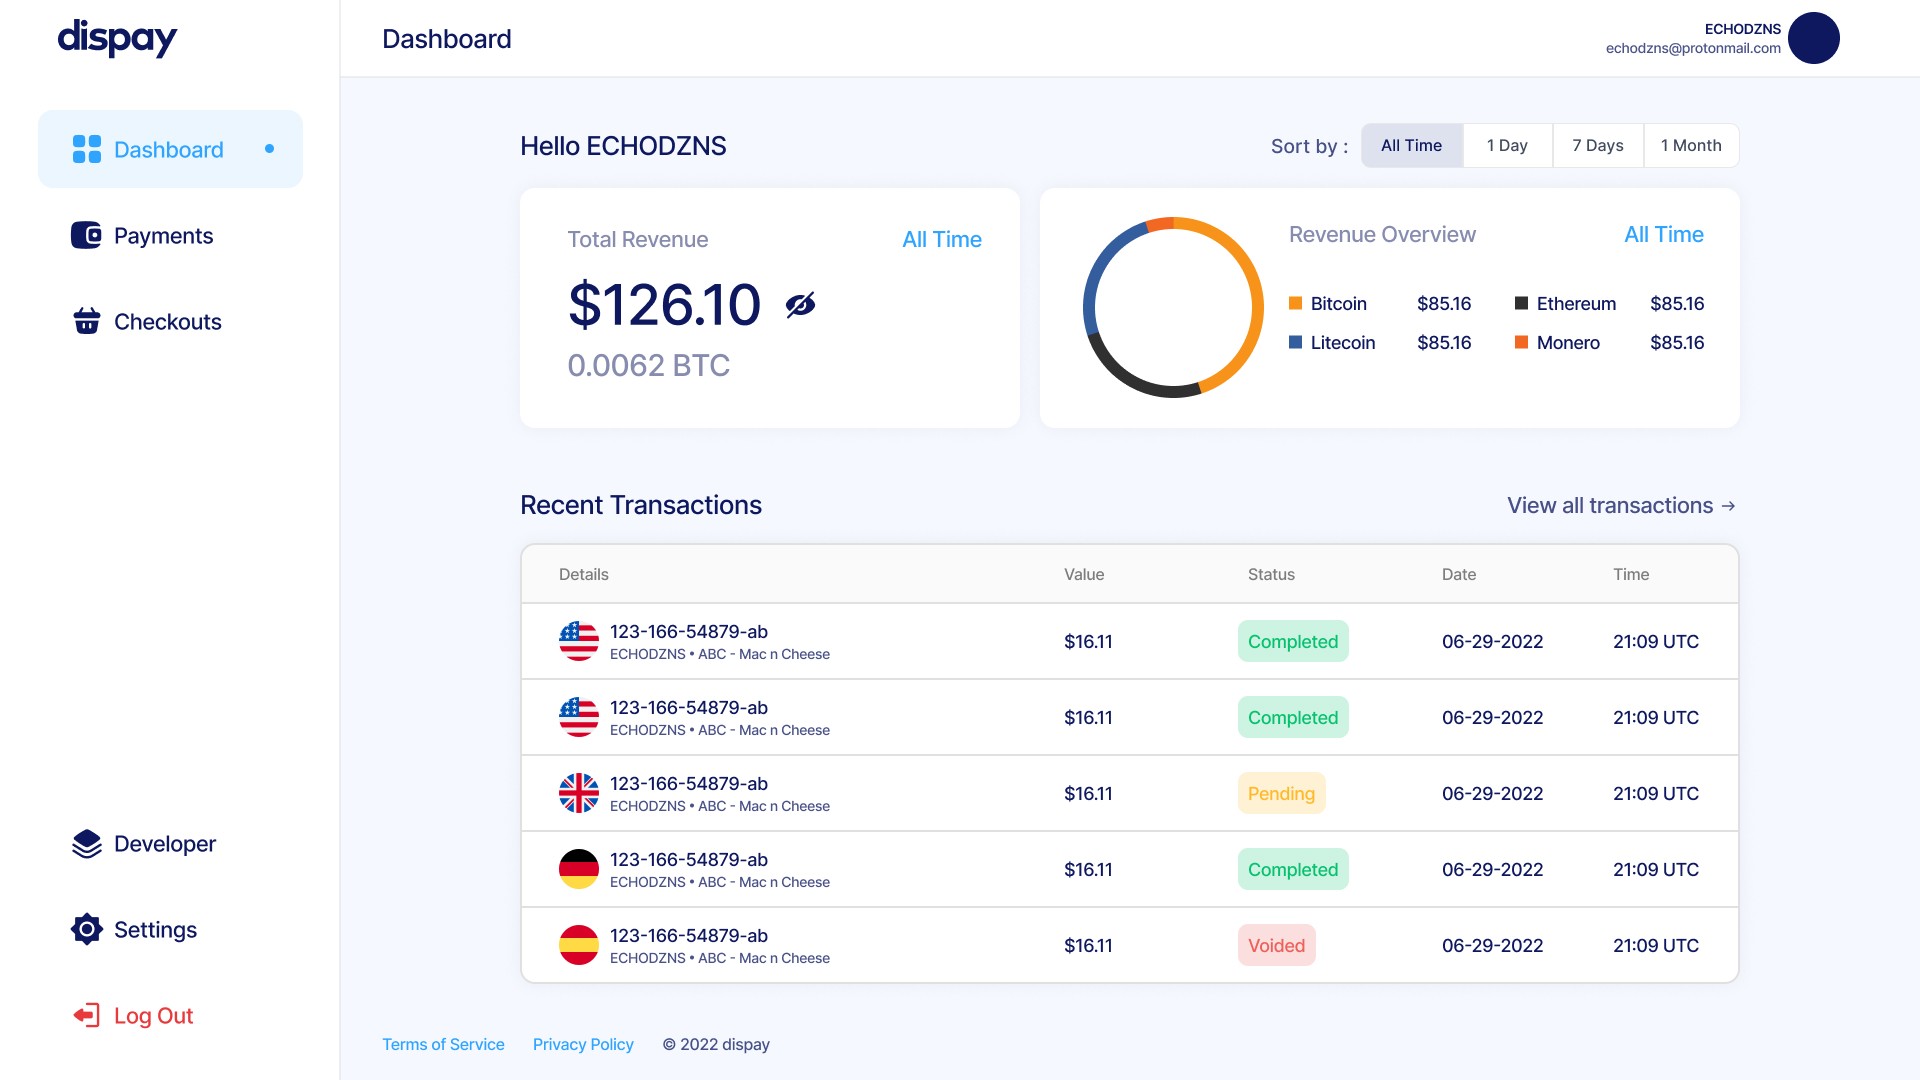Click the Pending status transaction row badge
The height and width of the screenshot is (1080, 1920).
tap(1281, 793)
